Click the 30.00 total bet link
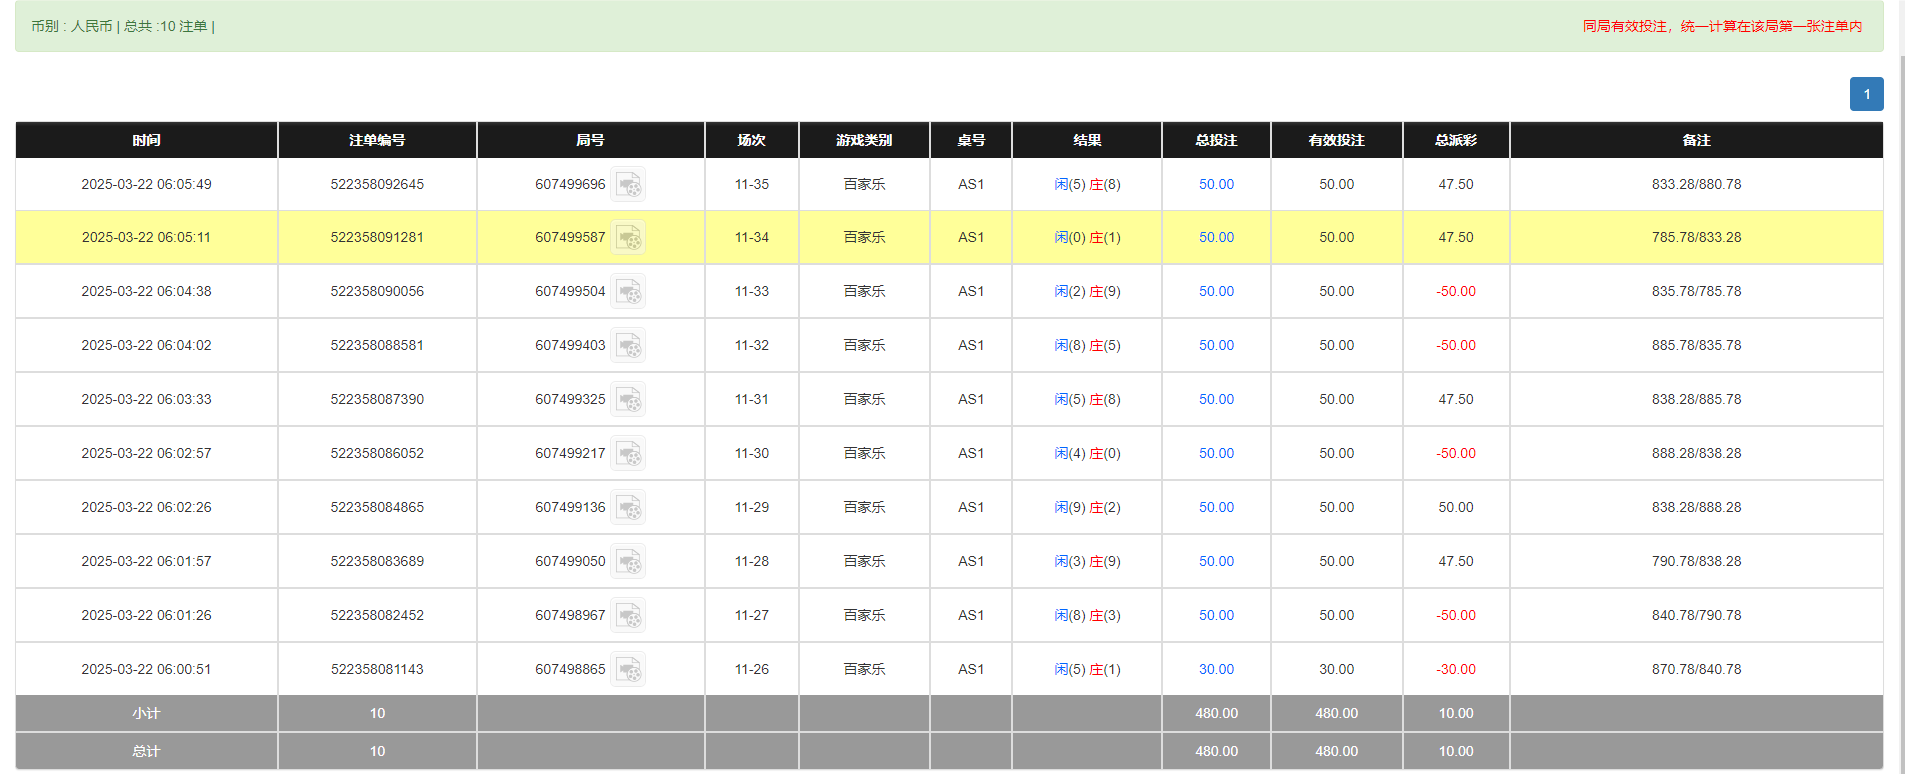The image size is (1905, 774). coord(1216,670)
